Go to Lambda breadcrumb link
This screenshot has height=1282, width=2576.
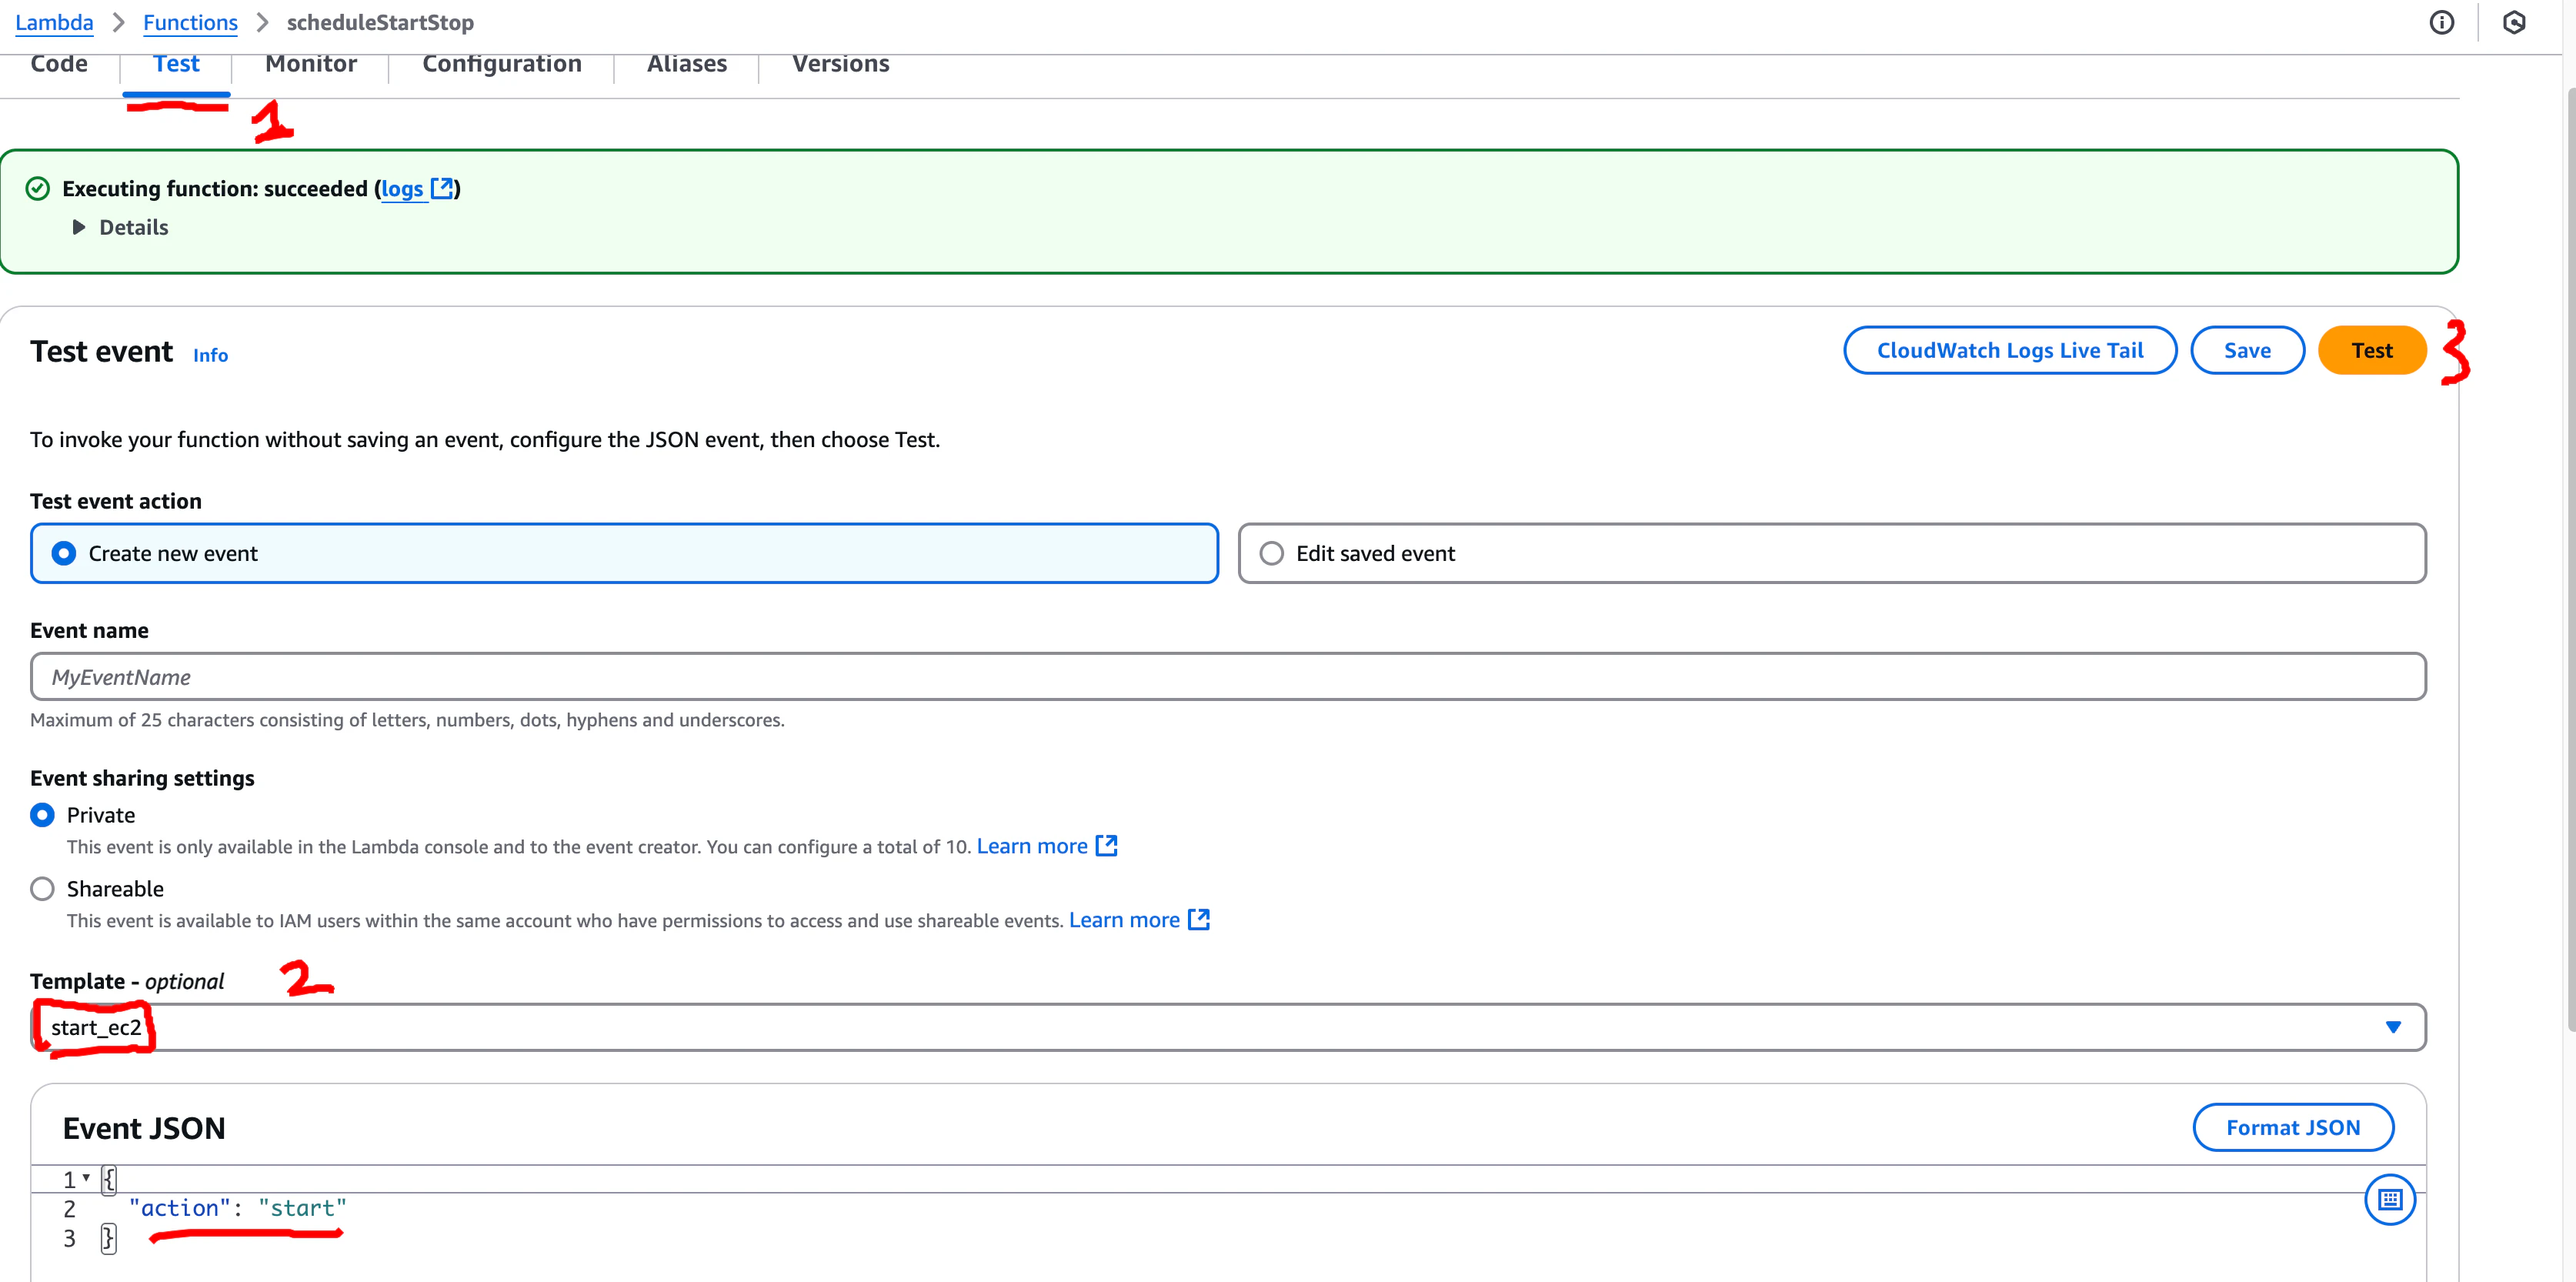coord(54,22)
